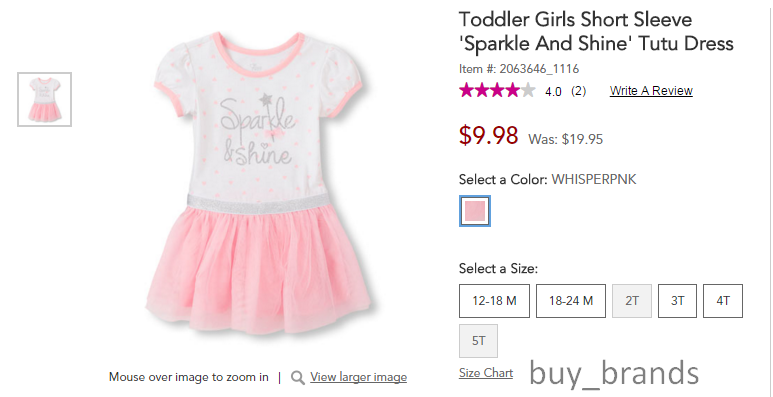The height and width of the screenshot is (397, 773).
Task: Select size 12-18 M
Action: (494, 301)
